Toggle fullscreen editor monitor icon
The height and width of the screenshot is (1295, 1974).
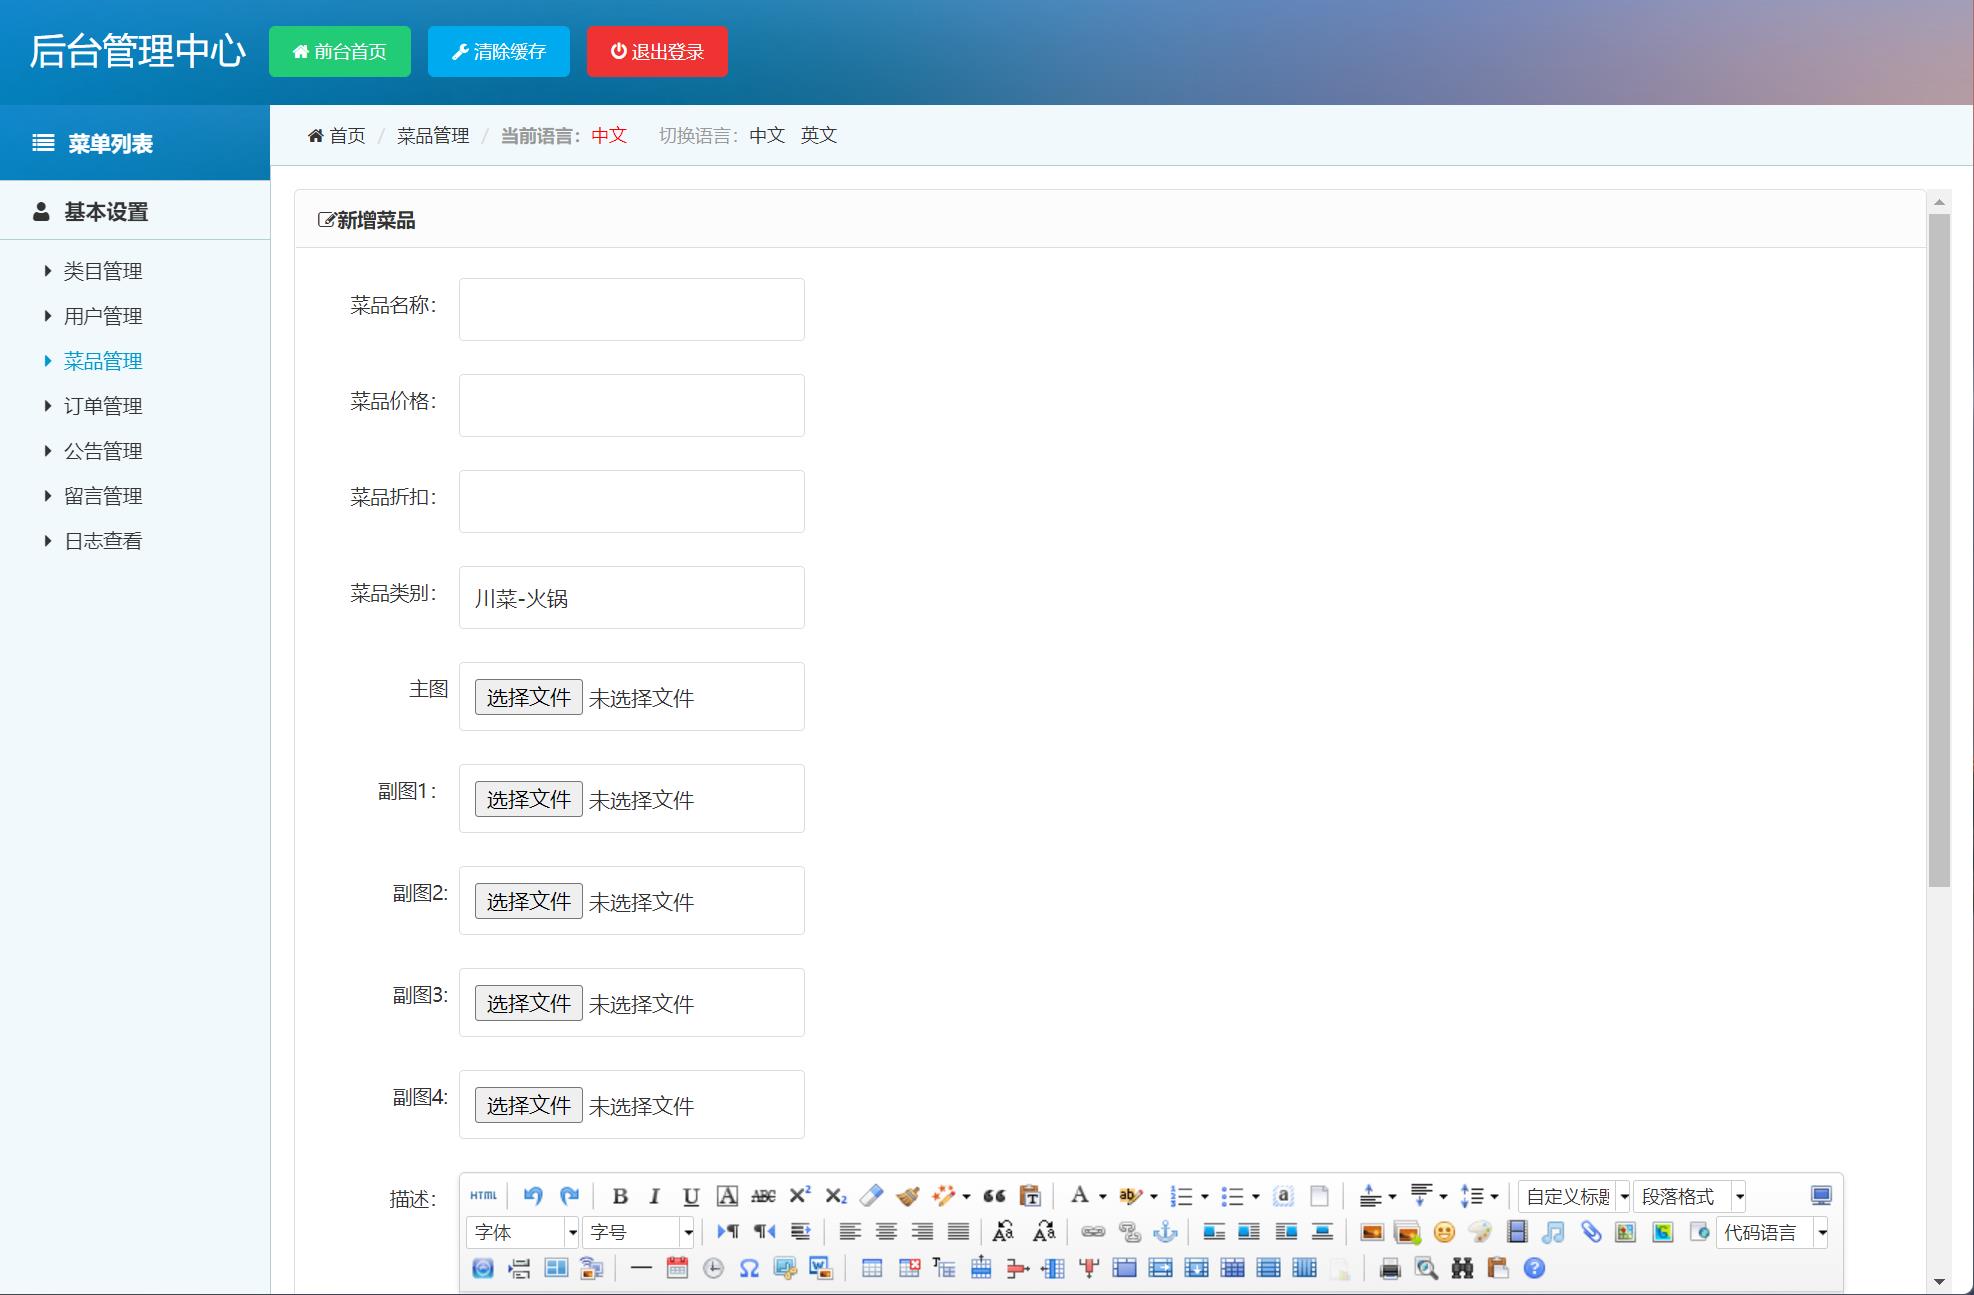point(1821,1196)
